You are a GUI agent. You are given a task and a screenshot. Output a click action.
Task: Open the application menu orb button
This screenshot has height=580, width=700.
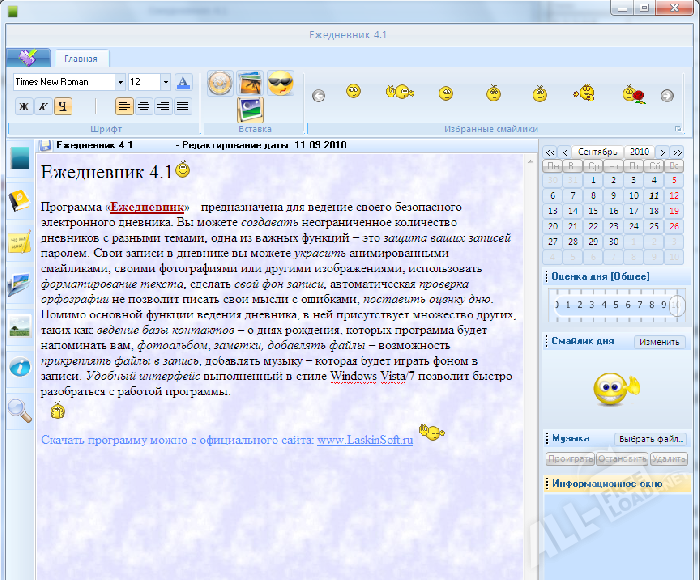[27, 57]
